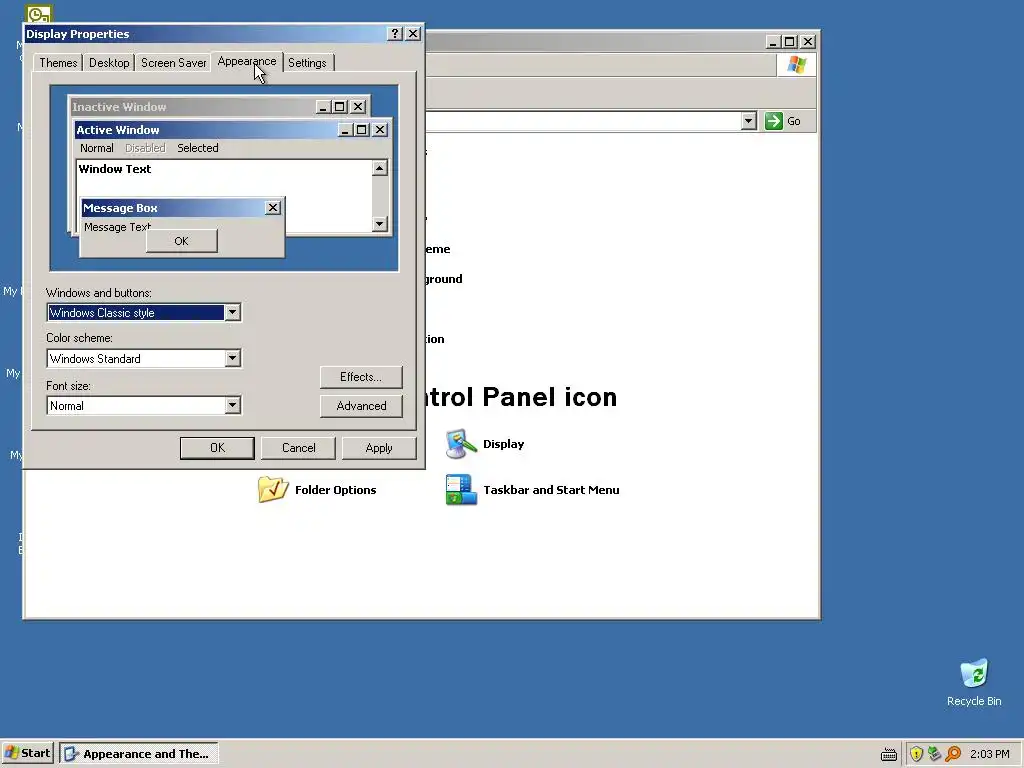Open the Start menu

(x=28, y=753)
